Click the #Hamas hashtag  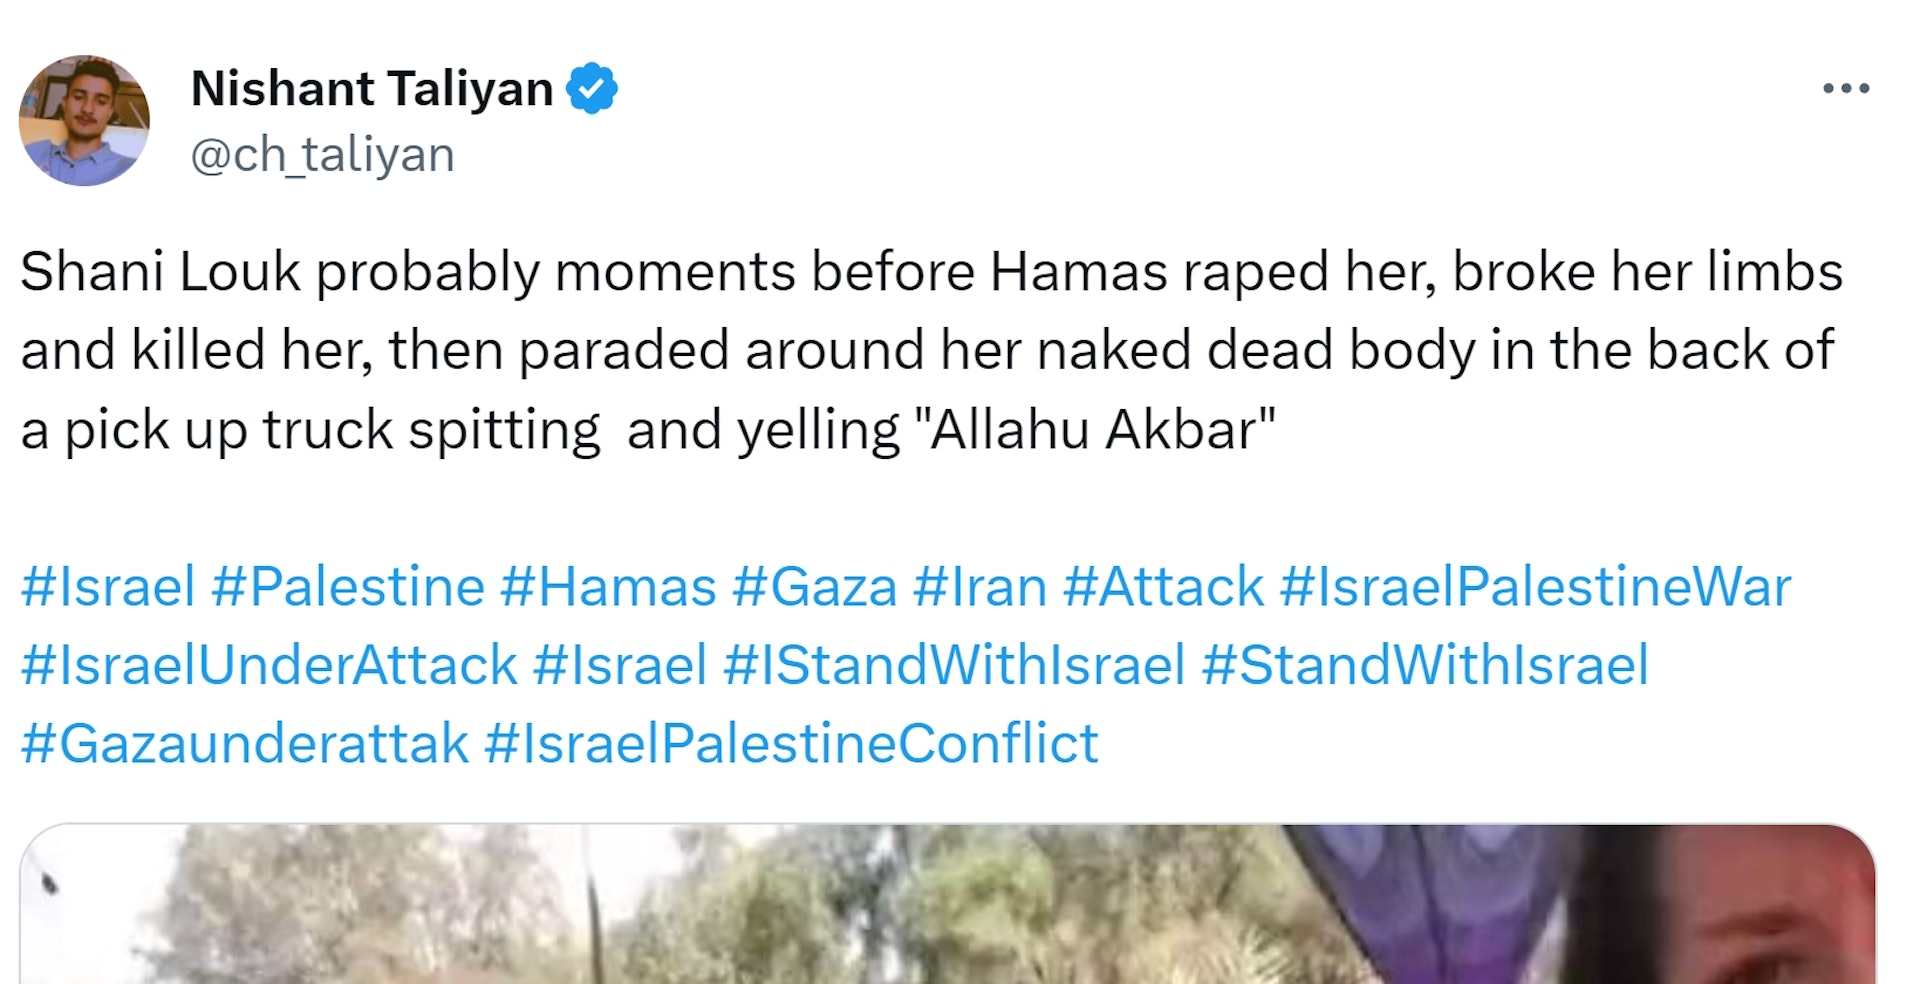608,587
